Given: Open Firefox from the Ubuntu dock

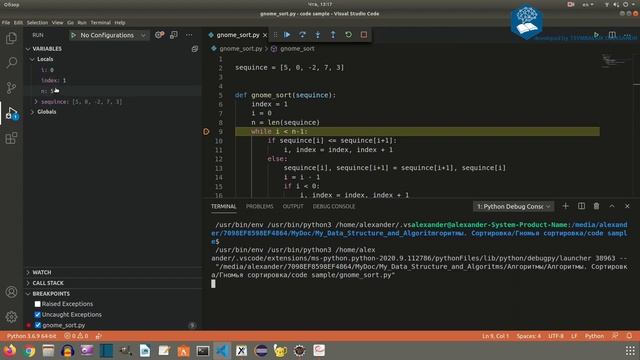Looking at the screenshot, I should (x=9, y=351).
